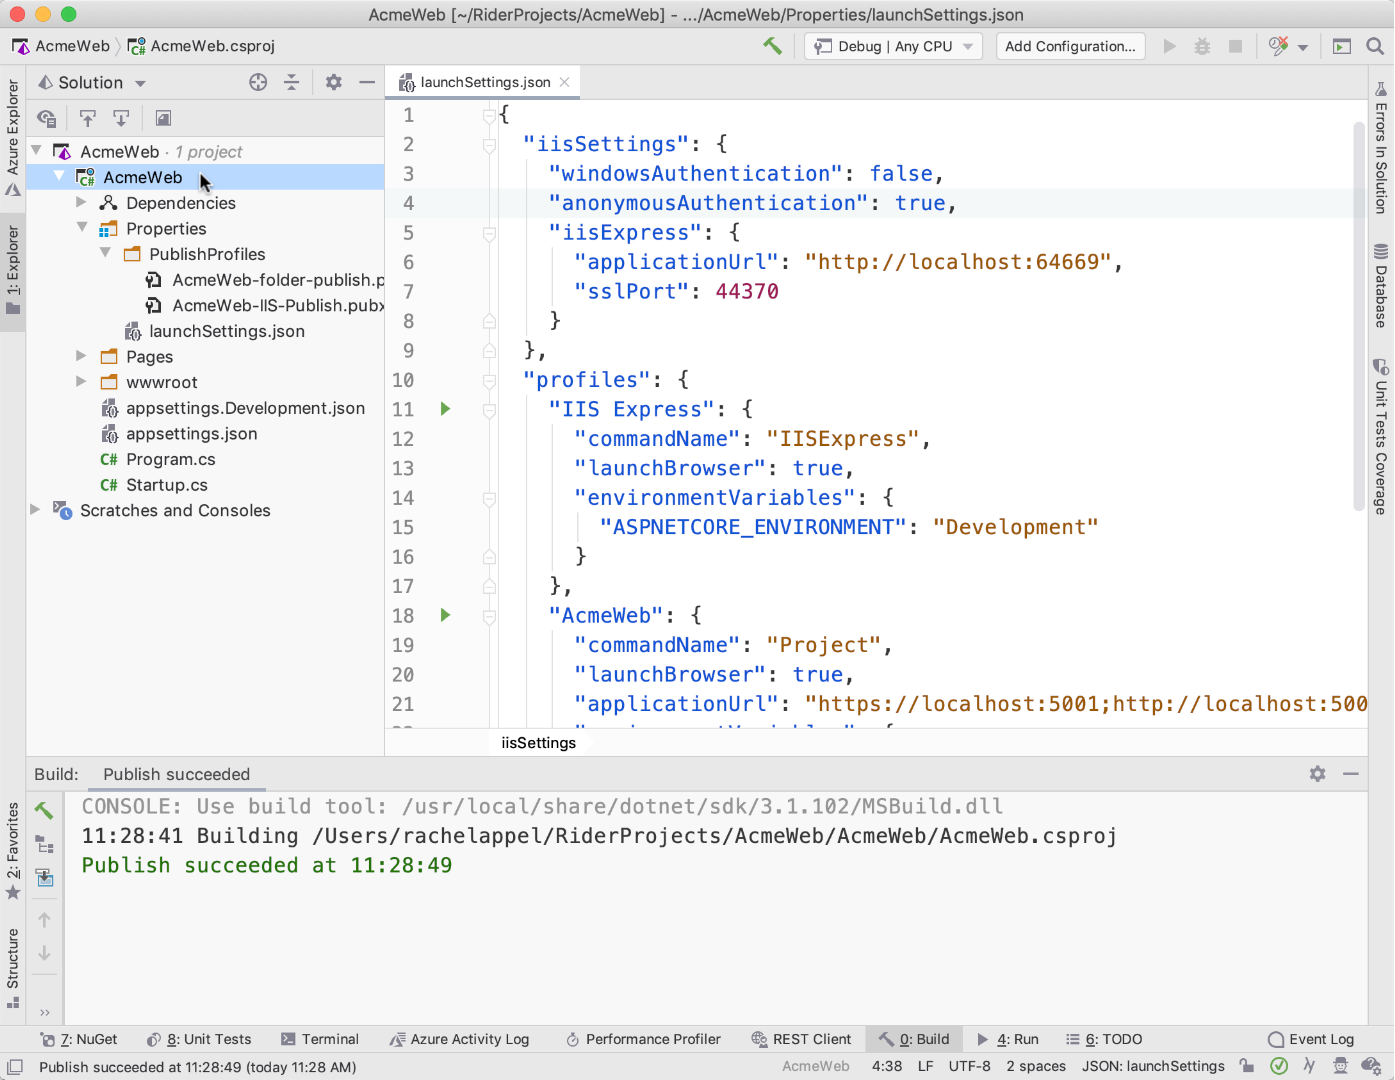1395x1080 pixels.
Task: Select launchSettings.json in the tree
Action: [214, 331]
